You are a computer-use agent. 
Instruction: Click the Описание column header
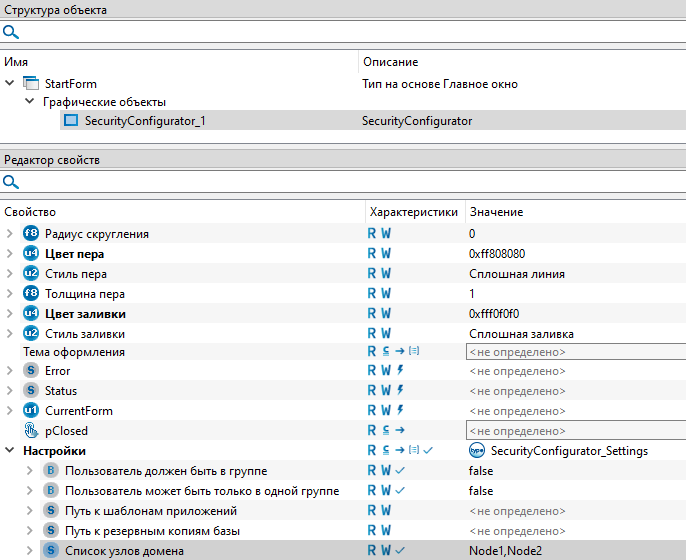click(390, 62)
